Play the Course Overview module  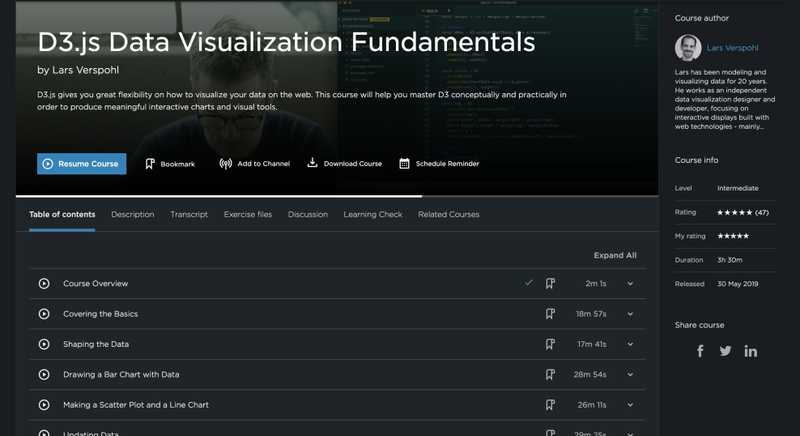click(44, 284)
